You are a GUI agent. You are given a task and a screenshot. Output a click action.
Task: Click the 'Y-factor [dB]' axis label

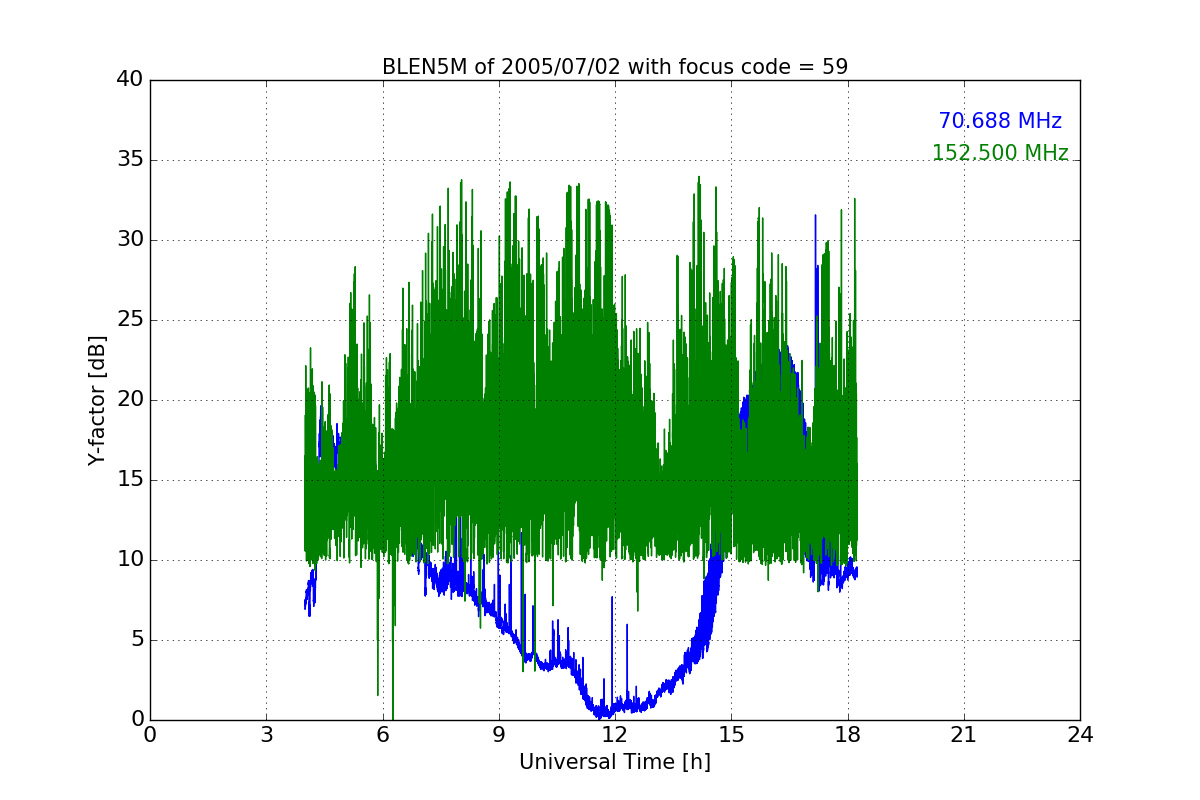tap(97, 400)
